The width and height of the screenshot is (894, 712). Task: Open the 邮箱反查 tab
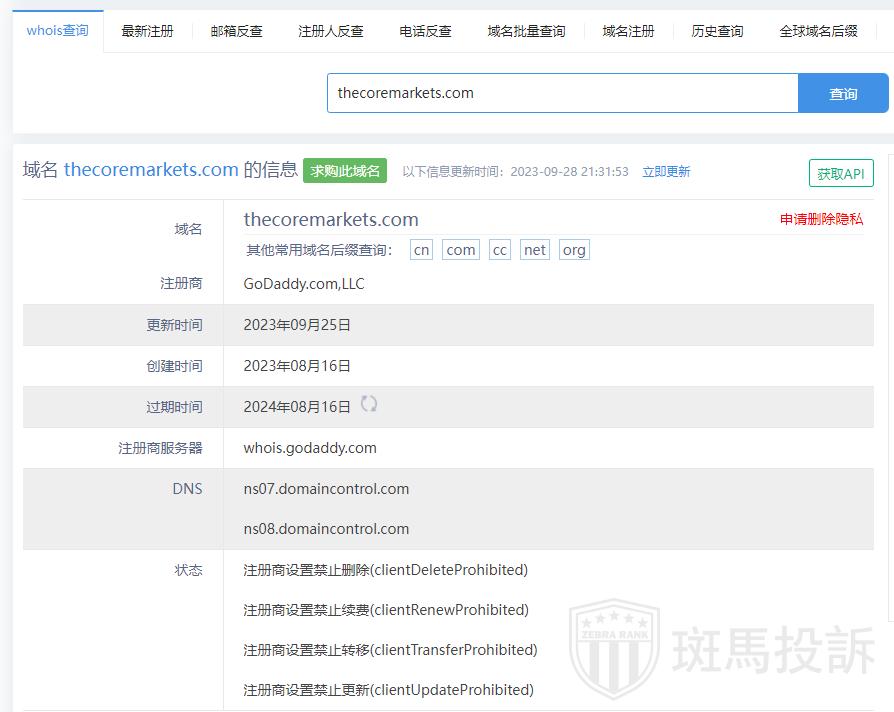click(236, 31)
